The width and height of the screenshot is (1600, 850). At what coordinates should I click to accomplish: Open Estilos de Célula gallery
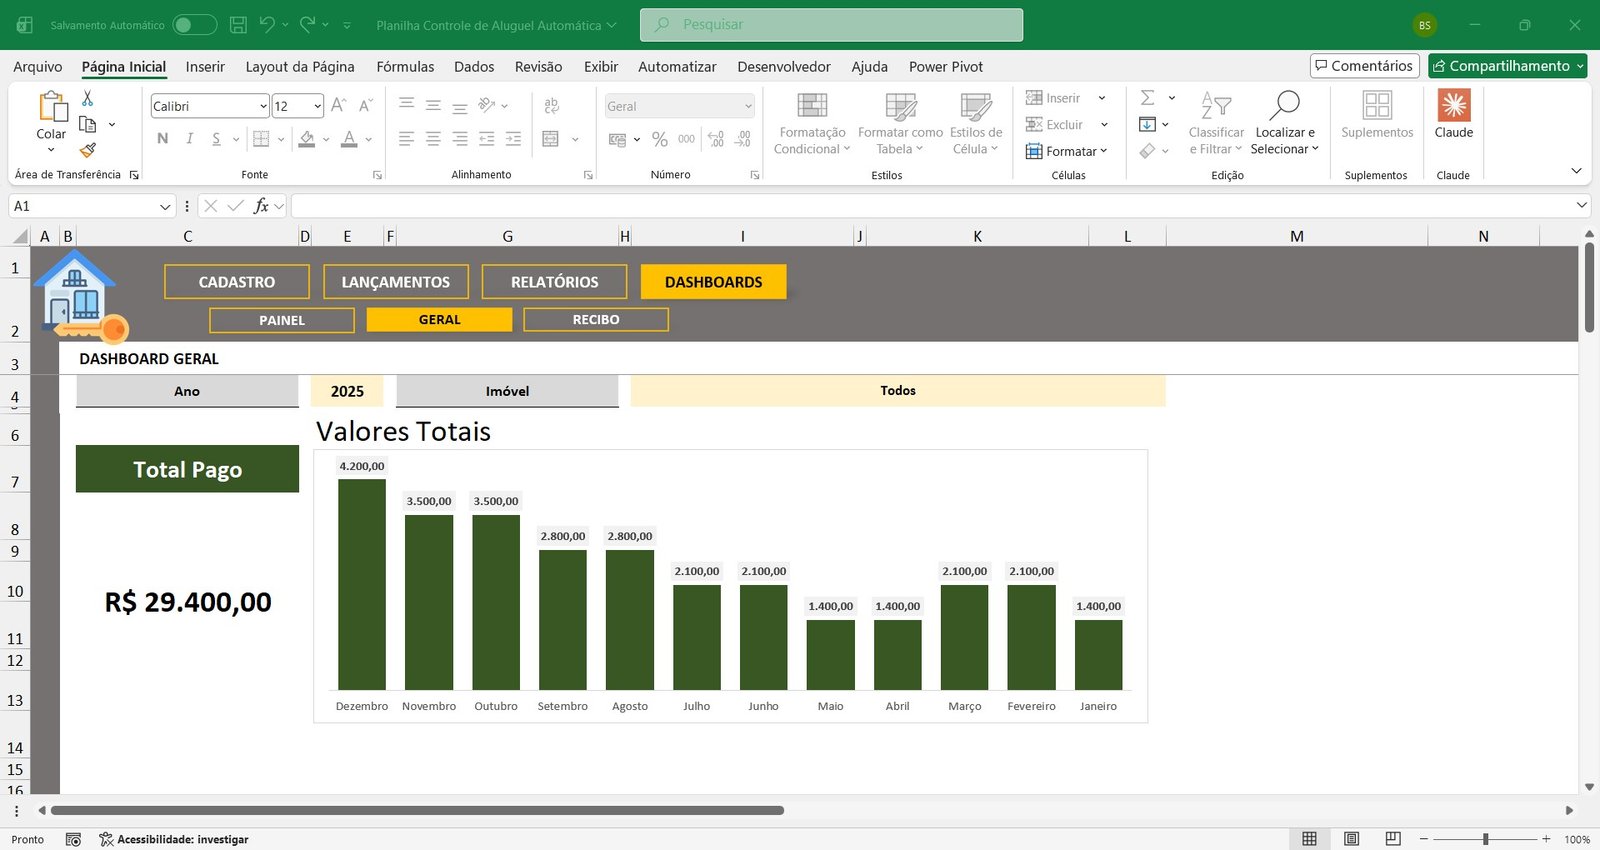(x=976, y=124)
